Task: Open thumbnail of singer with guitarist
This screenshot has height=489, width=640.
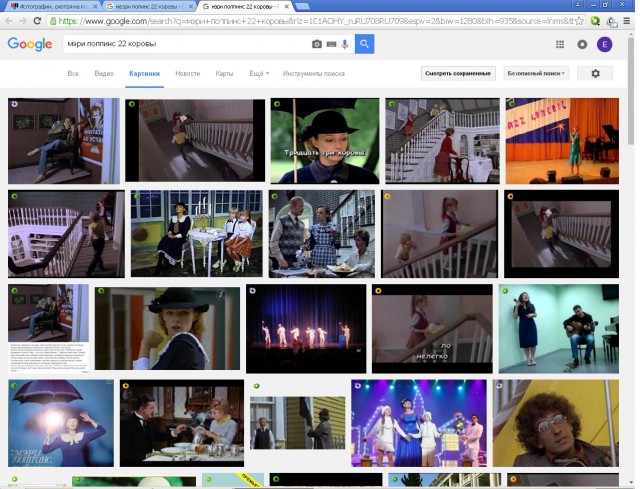Action: [x=559, y=329]
